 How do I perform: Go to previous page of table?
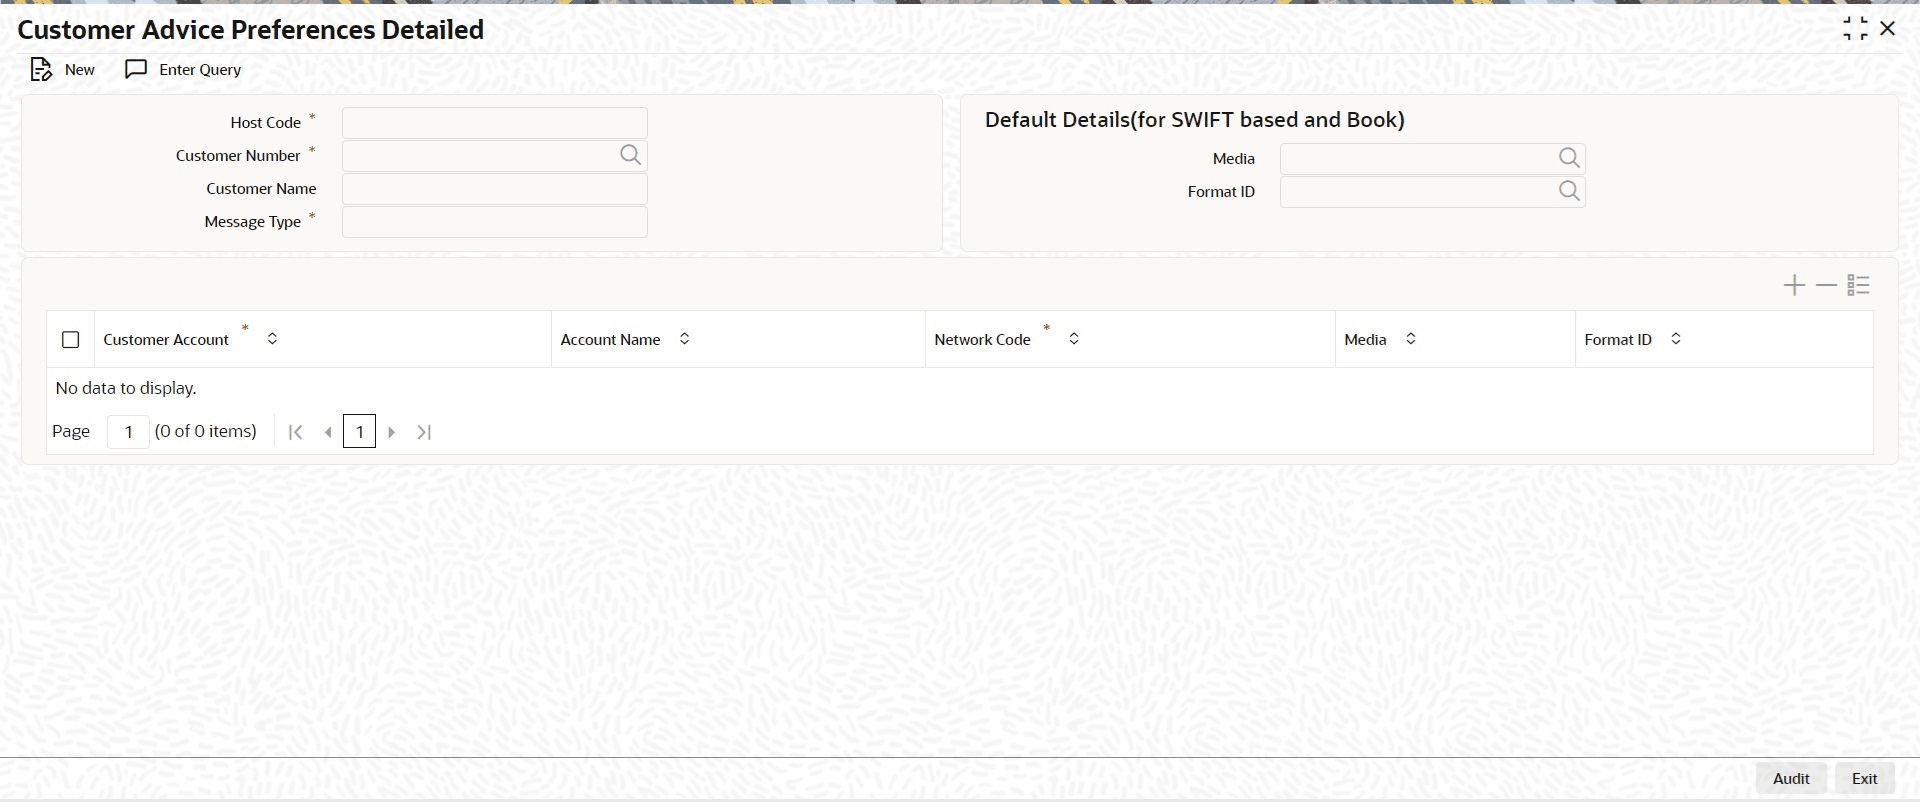pos(328,432)
